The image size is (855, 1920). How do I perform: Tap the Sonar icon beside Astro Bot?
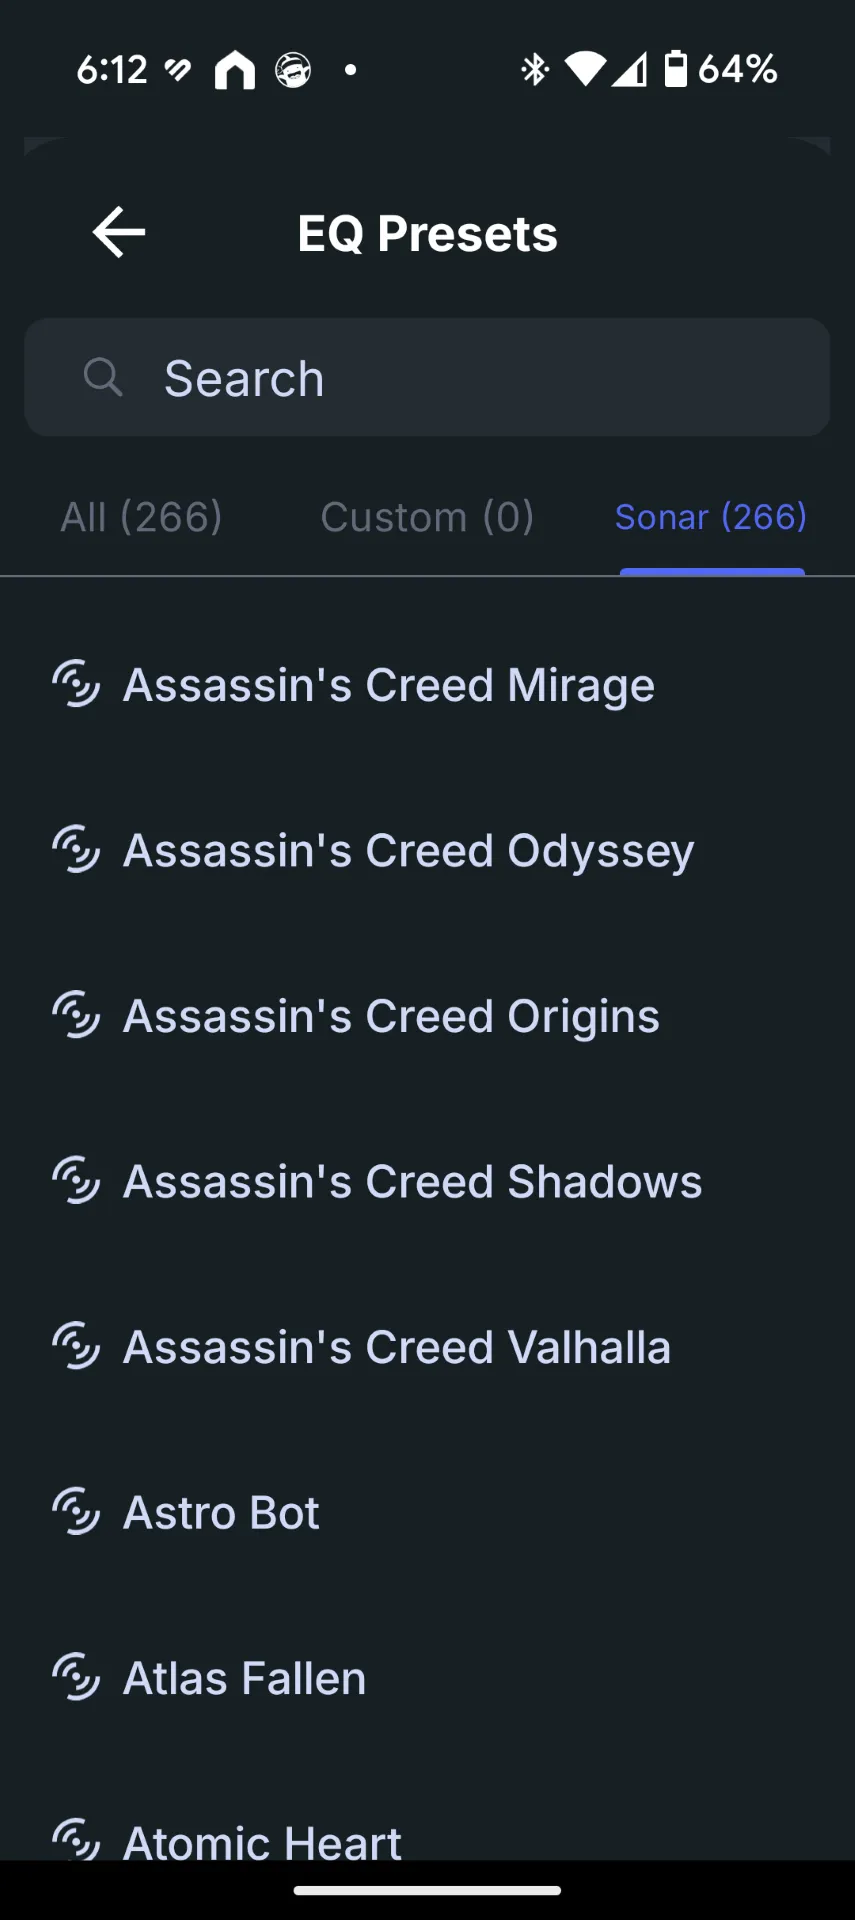(x=76, y=1511)
